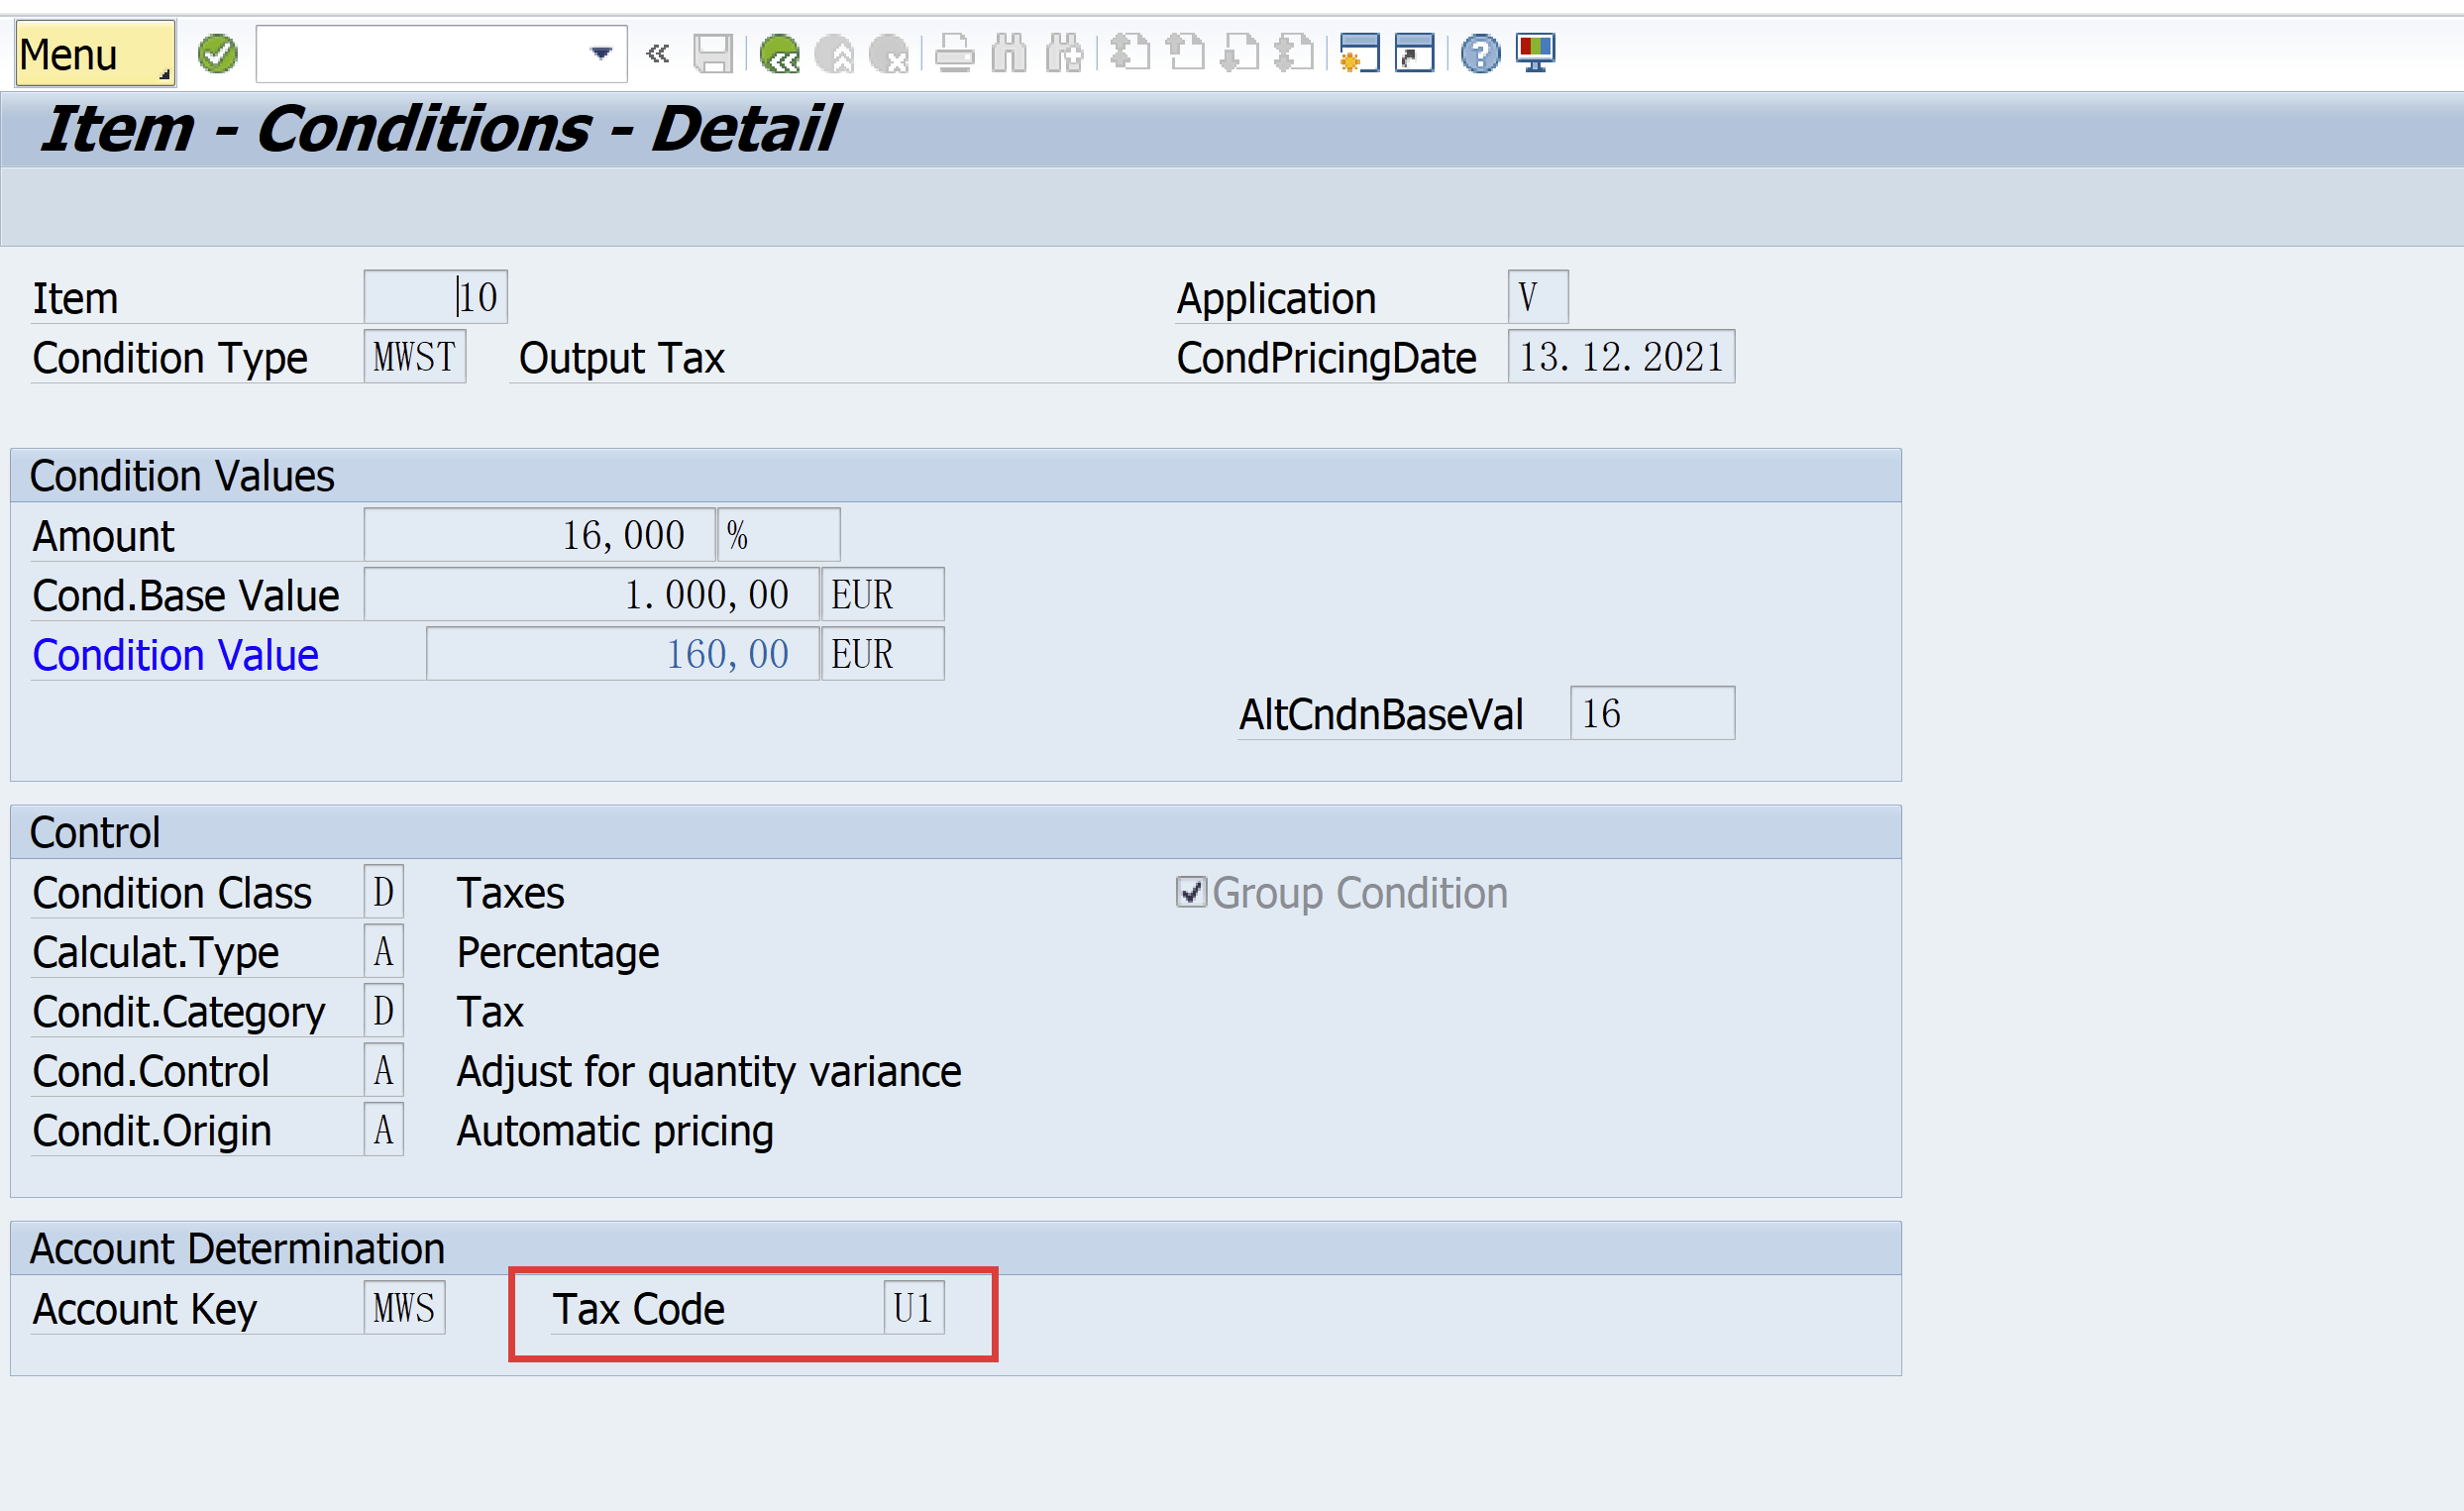This screenshot has height=1511, width=2464.
Task: Click the Previous Page icon
Action: click(1185, 54)
